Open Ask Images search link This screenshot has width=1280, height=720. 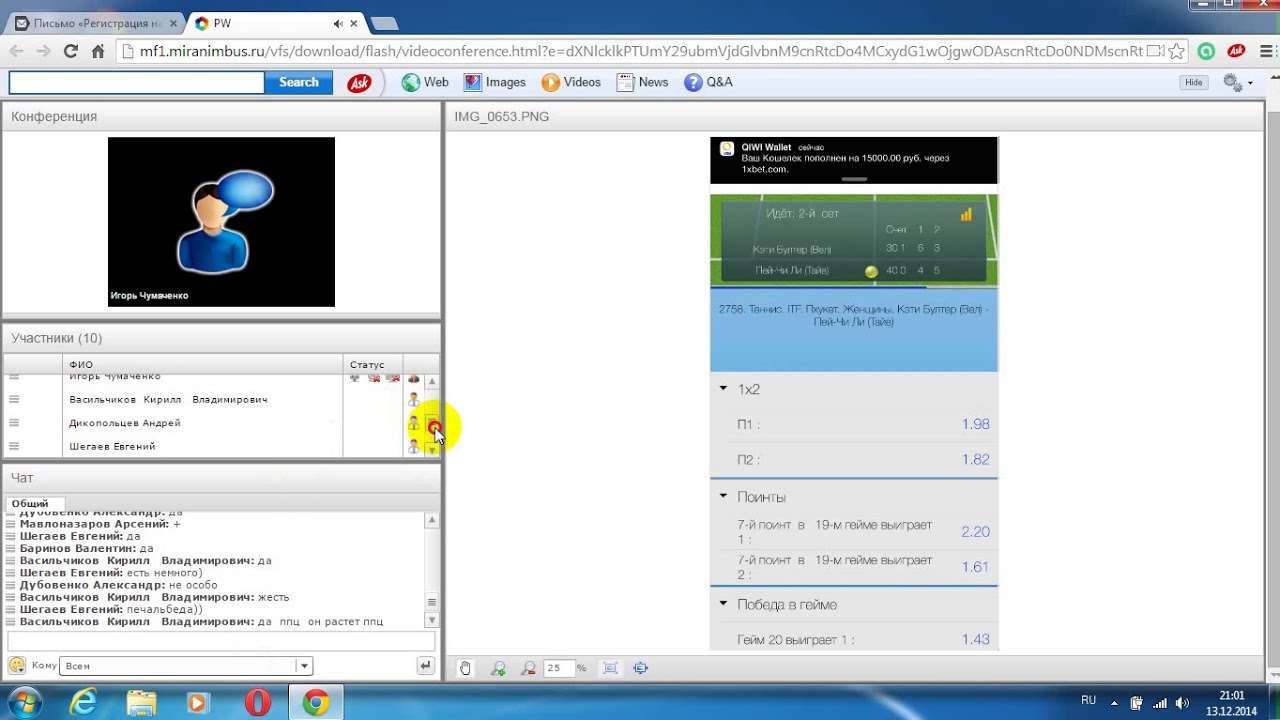click(495, 83)
